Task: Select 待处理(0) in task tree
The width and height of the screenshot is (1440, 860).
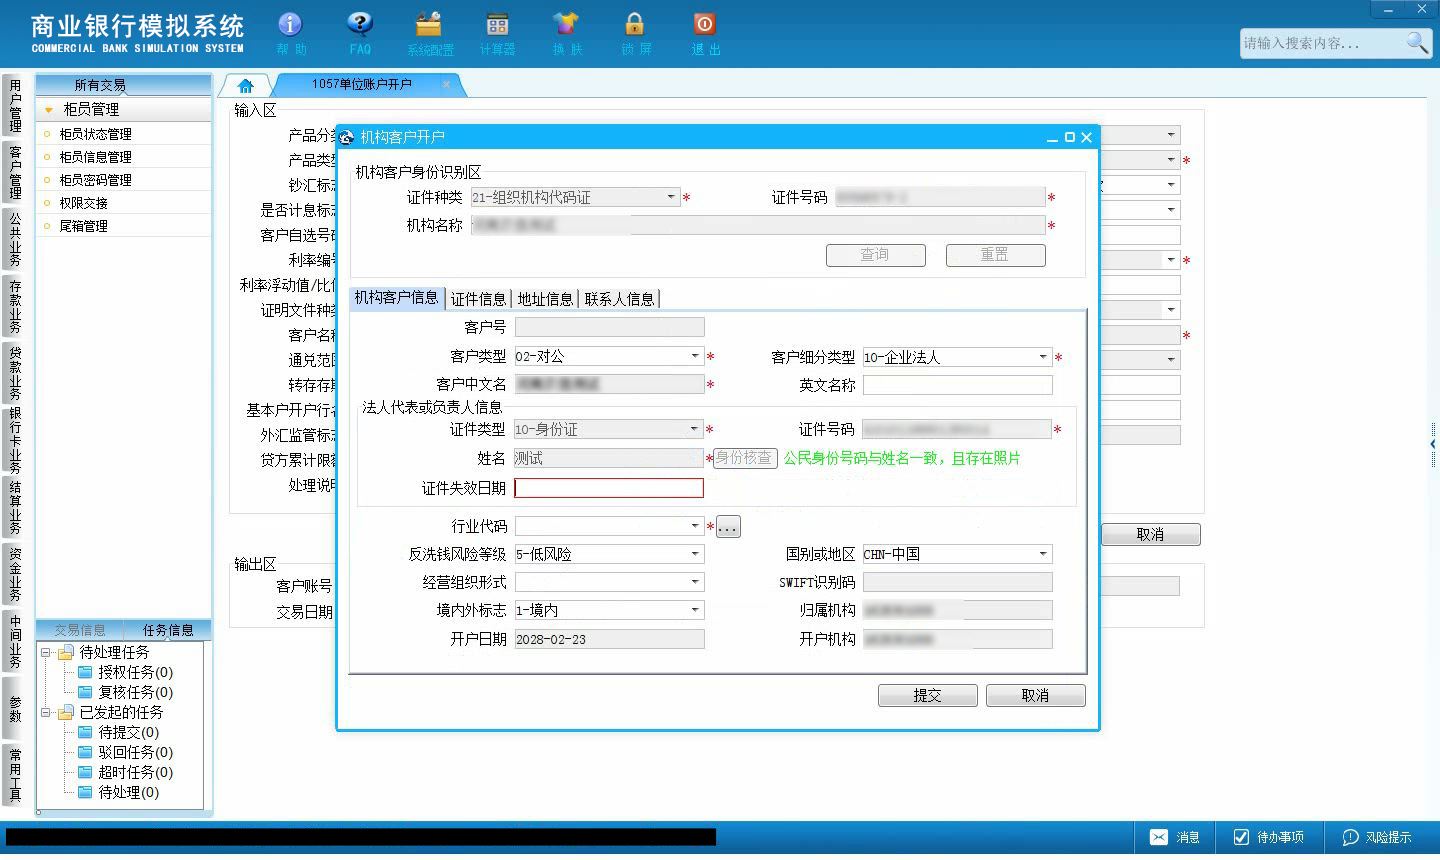Action: click(128, 792)
